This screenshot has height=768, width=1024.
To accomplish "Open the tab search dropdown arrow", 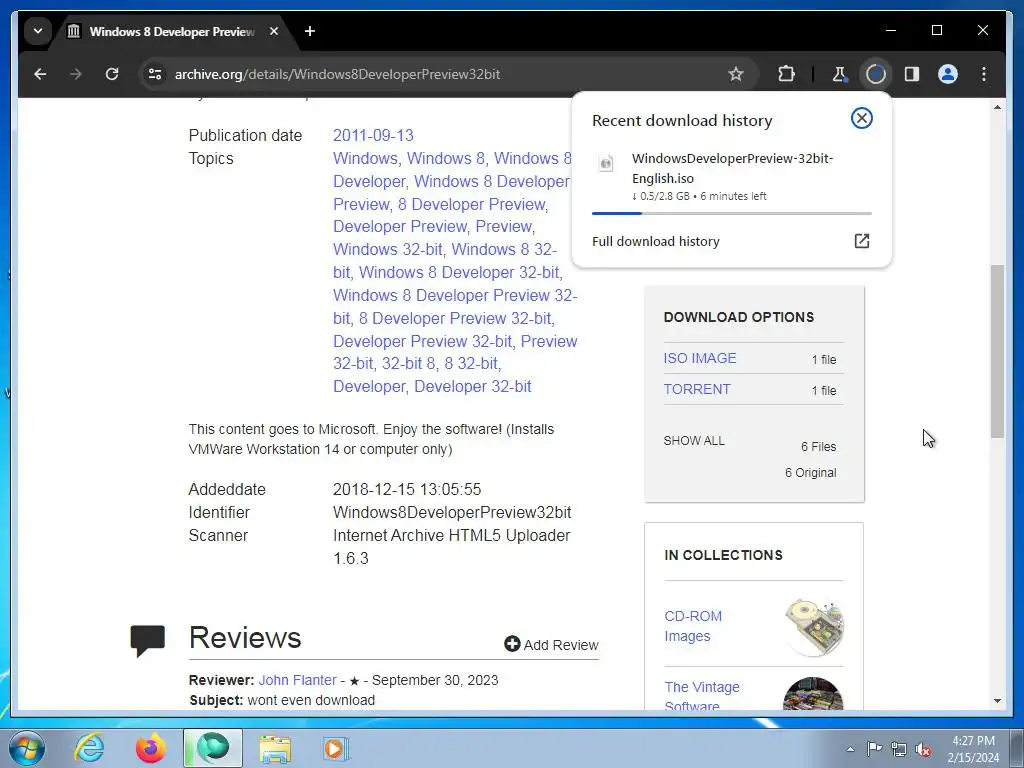I will [38, 31].
